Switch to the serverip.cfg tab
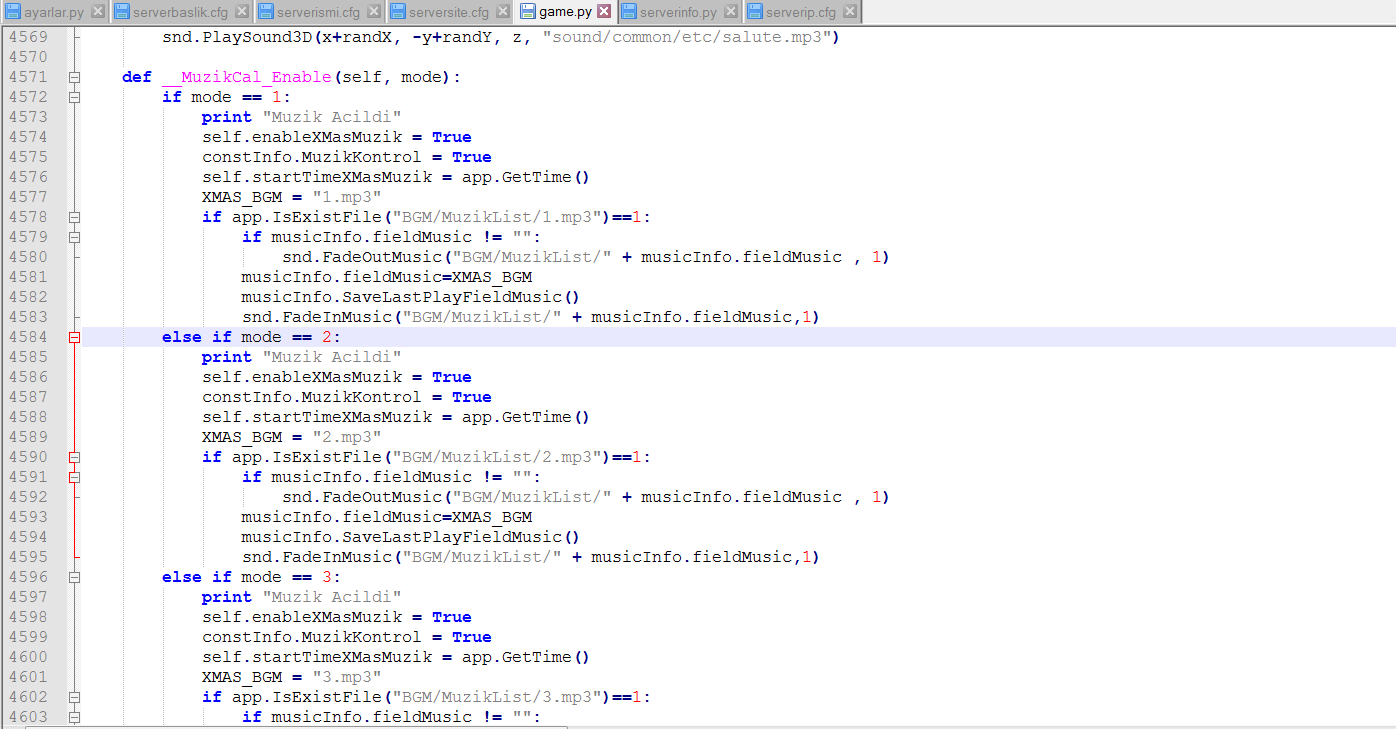 [x=801, y=12]
